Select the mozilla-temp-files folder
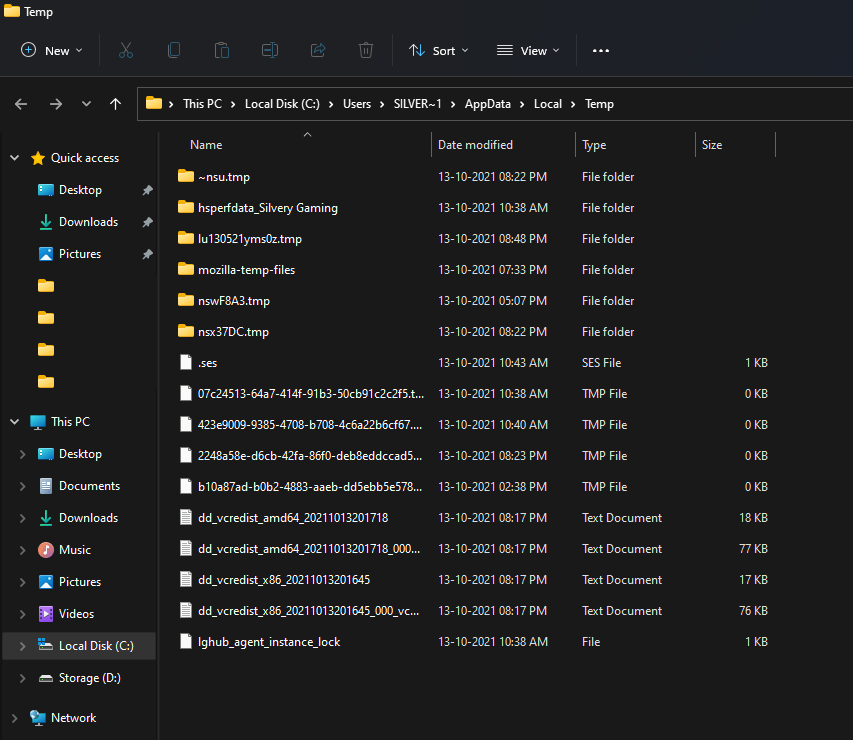Viewport: 853px width, 740px height. pyautogui.click(x=246, y=270)
